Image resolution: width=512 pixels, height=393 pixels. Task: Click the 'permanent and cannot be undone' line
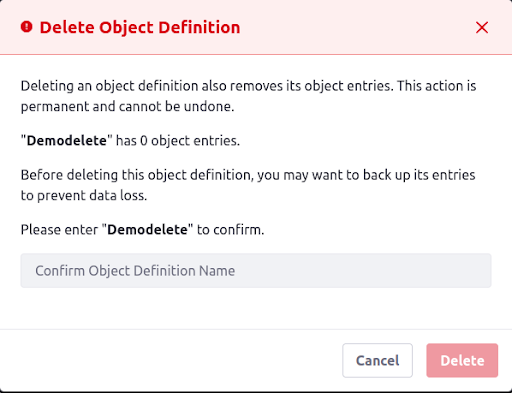[x=127, y=106]
